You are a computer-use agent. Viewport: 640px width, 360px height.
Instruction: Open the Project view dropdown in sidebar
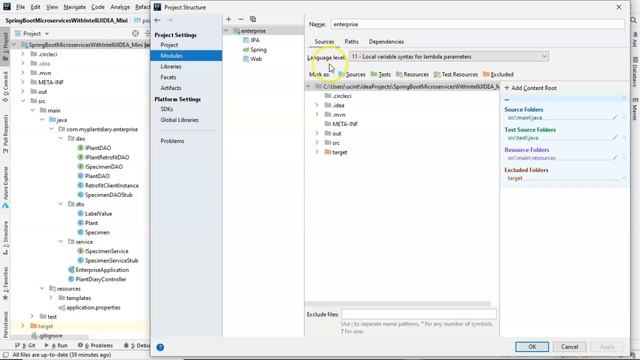pos(32,33)
